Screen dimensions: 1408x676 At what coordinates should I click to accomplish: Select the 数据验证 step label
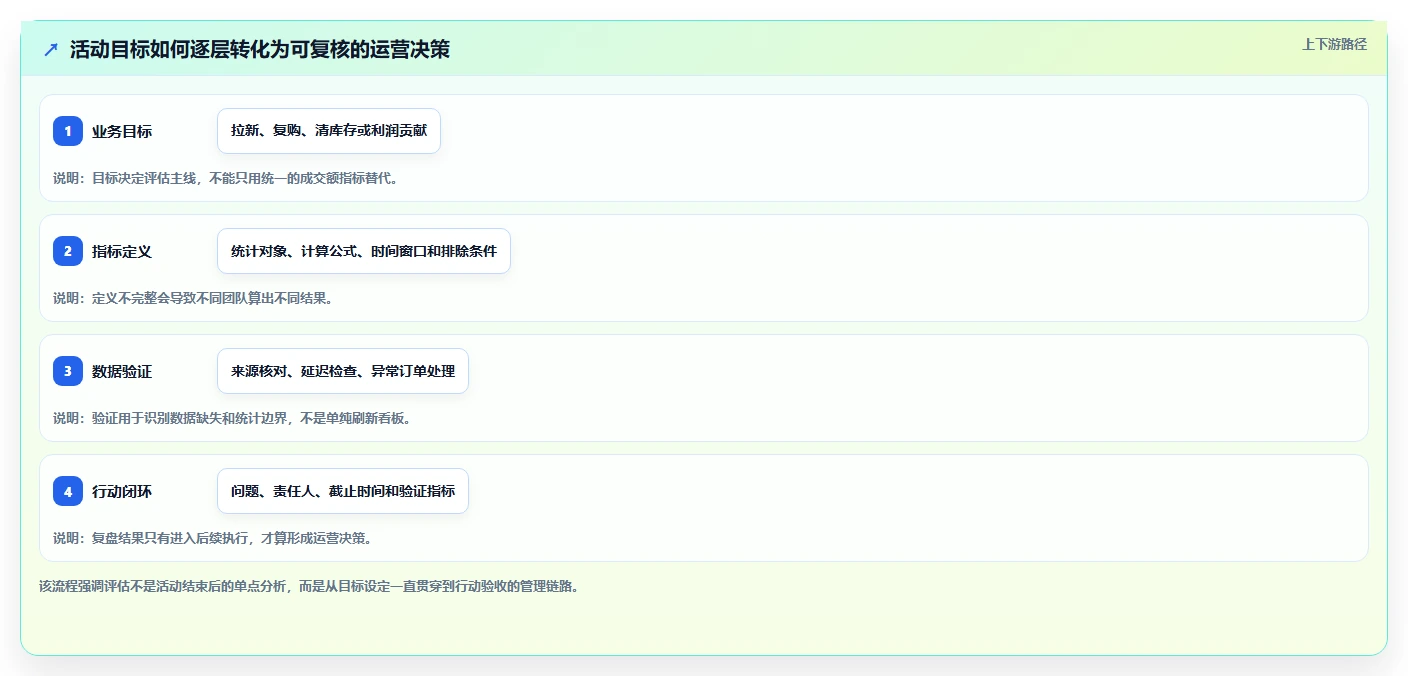coord(122,371)
